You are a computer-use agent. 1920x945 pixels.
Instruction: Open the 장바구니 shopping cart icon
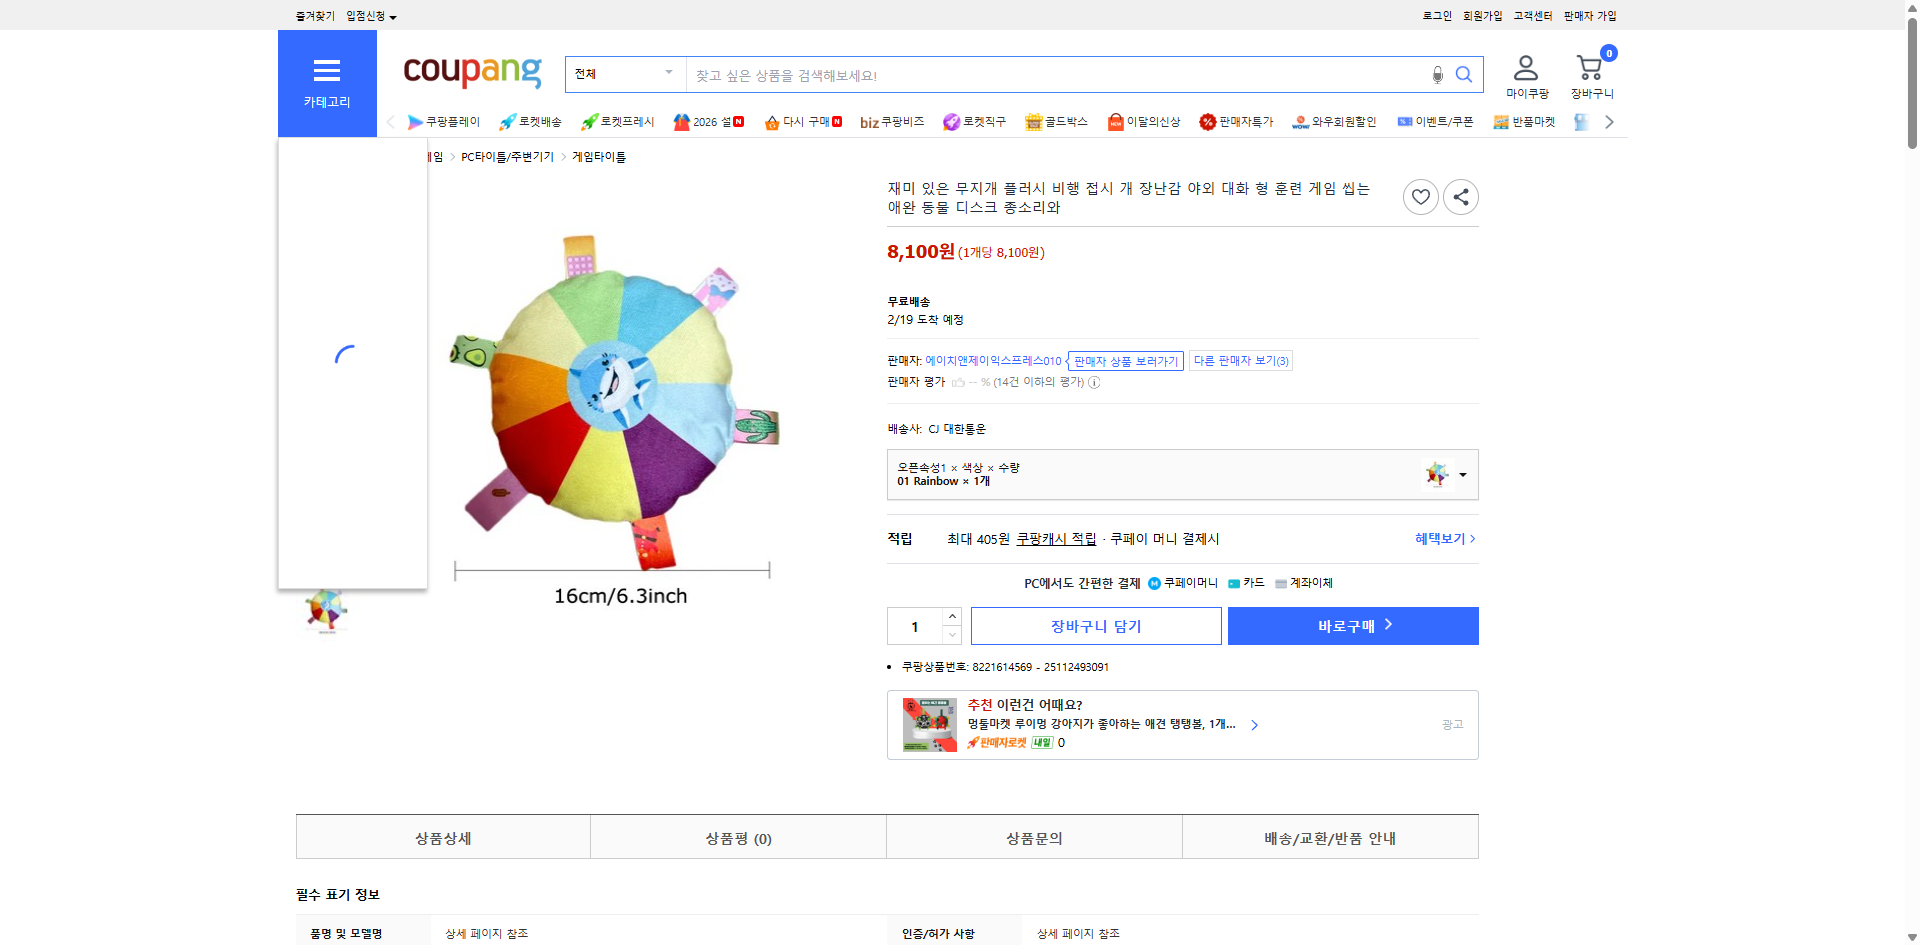tap(1589, 67)
